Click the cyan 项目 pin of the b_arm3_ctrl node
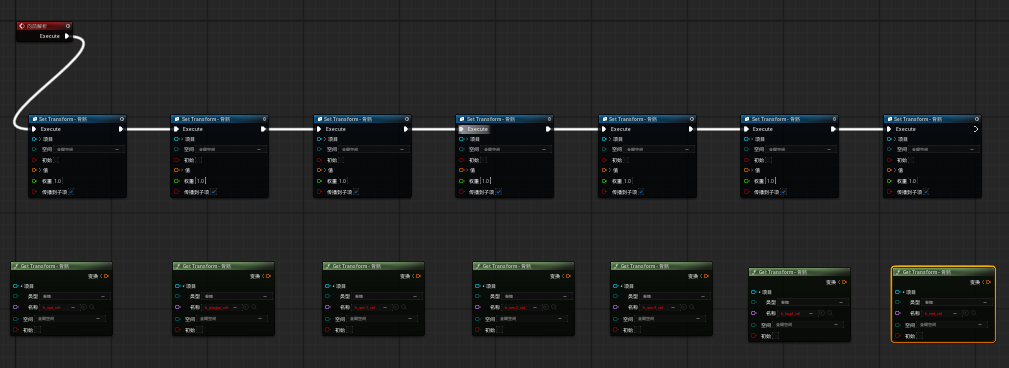The height and width of the screenshot is (368, 1009). pyautogui.click(x=616, y=286)
